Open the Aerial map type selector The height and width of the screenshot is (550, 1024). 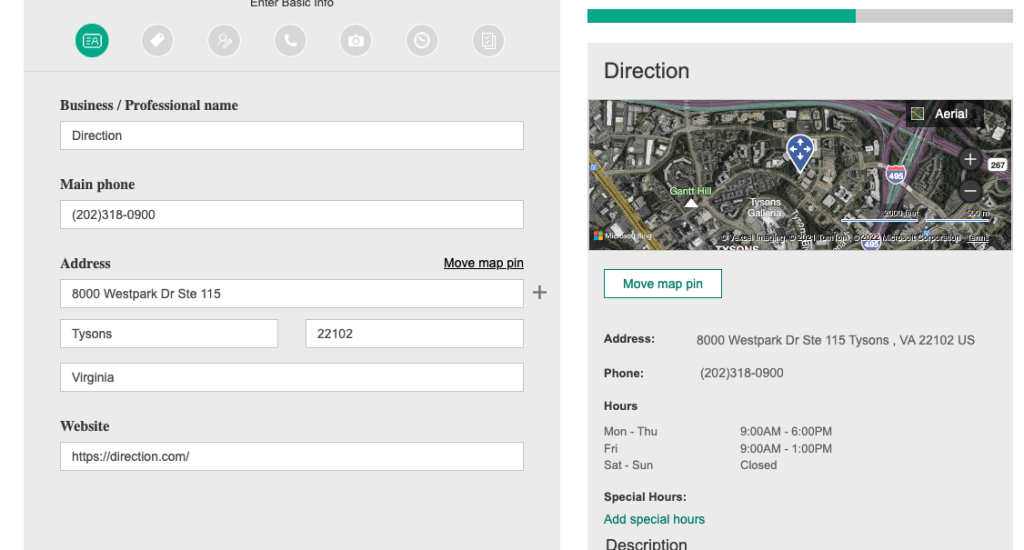[940, 114]
